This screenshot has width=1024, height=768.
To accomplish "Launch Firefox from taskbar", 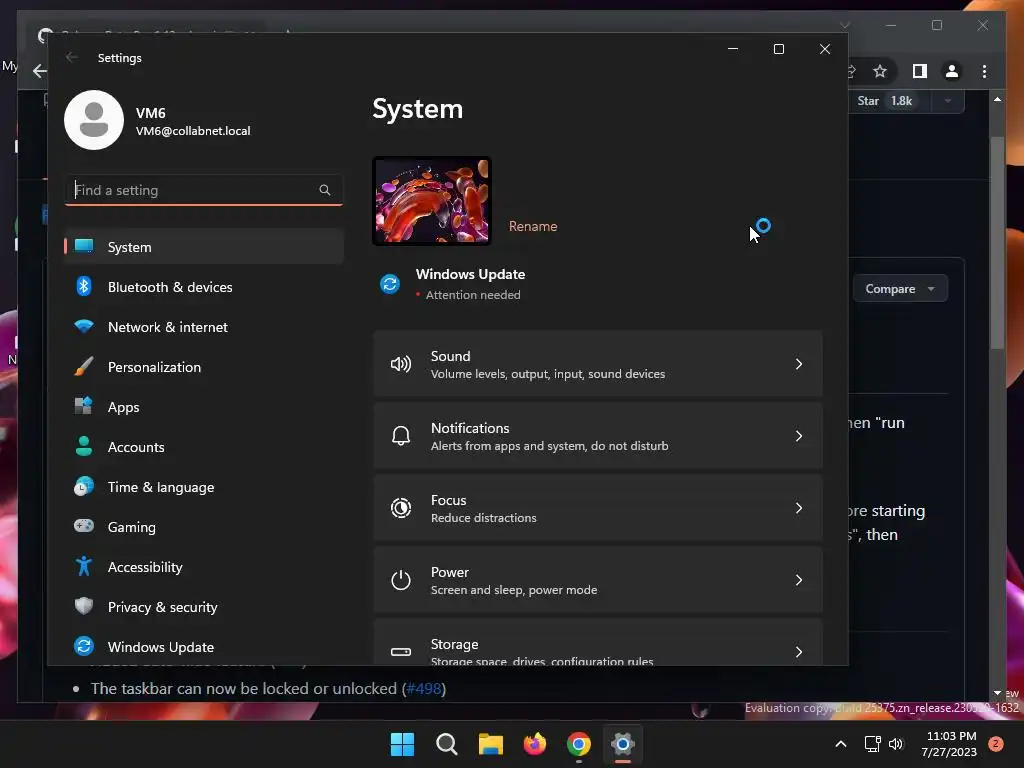I will click(x=535, y=744).
